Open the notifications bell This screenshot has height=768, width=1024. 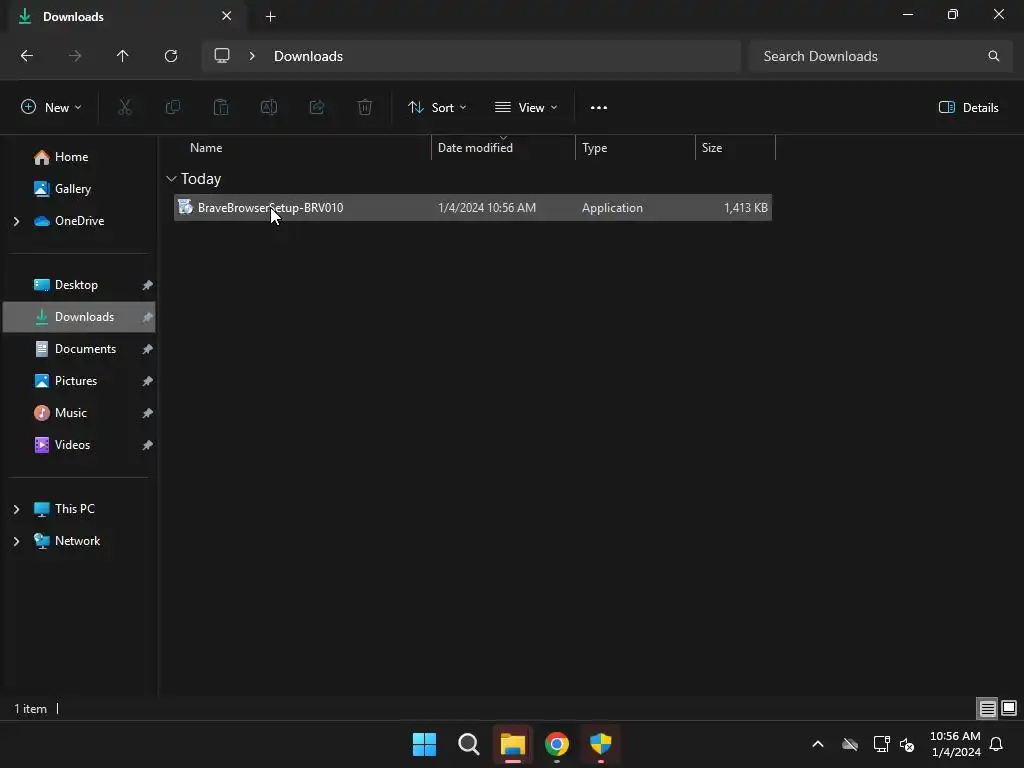coord(996,744)
